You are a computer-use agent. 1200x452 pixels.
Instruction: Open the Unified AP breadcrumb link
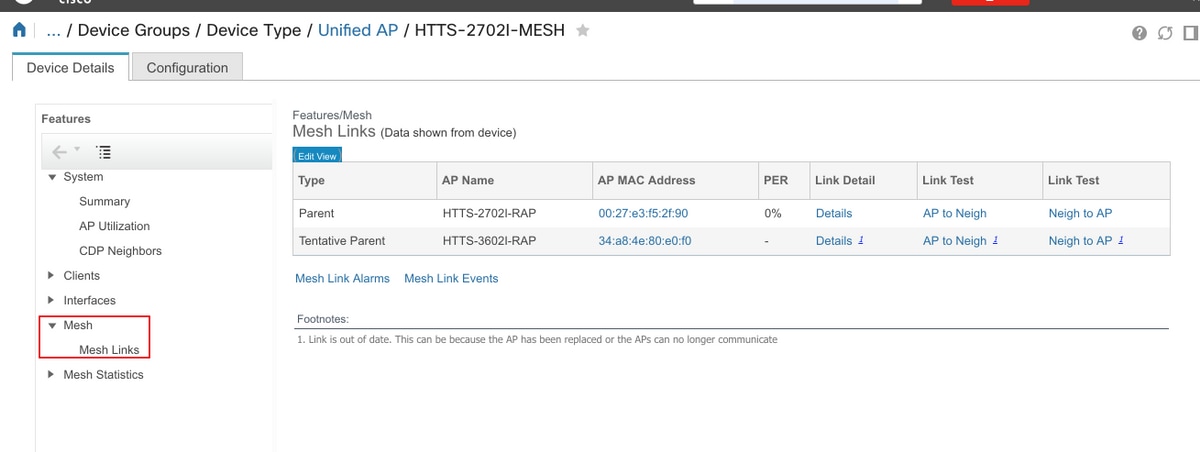point(358,31)
